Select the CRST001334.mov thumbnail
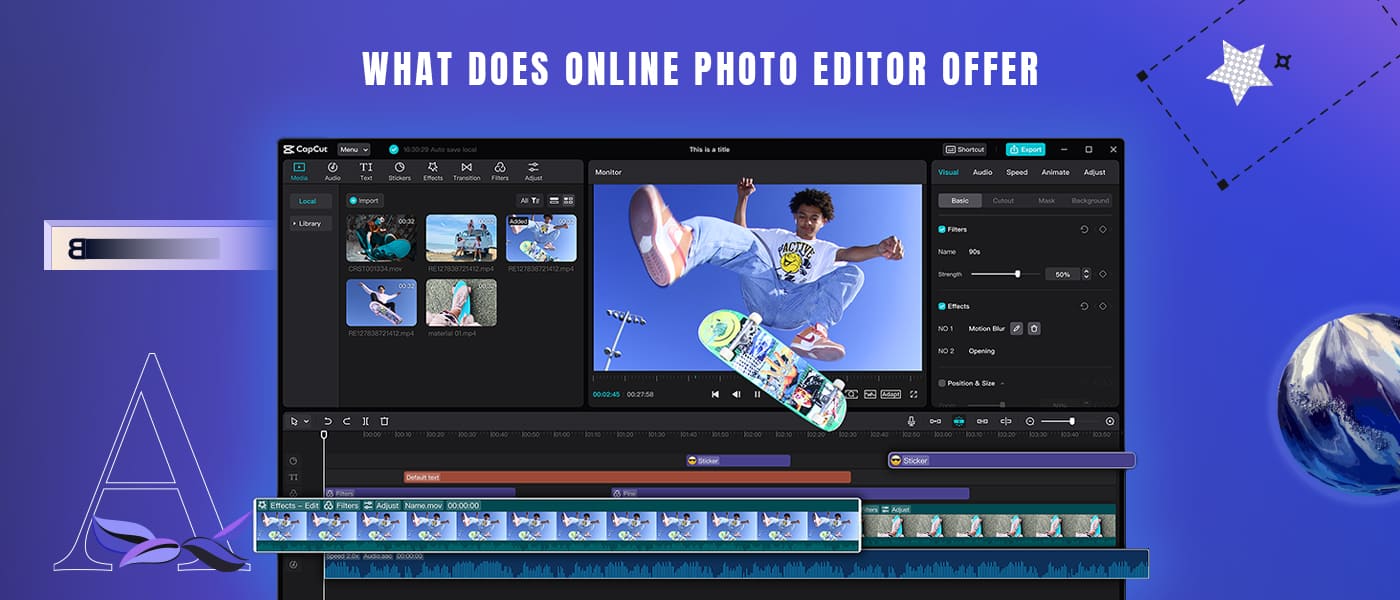 coord(381,238)
